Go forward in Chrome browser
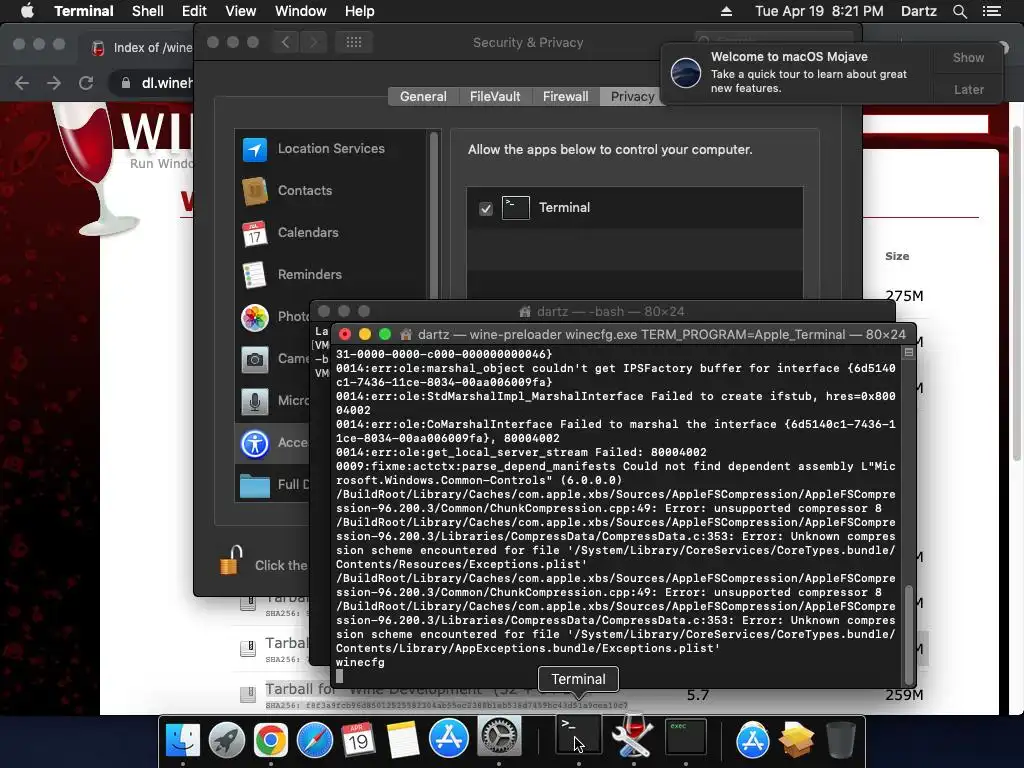 click(54, 83)
